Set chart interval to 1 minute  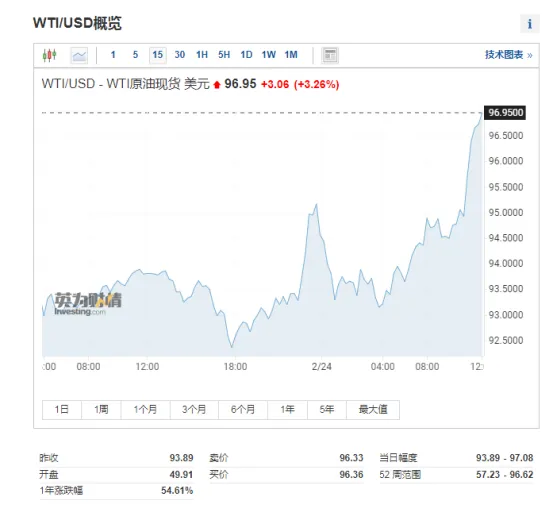tap(113, 55)
